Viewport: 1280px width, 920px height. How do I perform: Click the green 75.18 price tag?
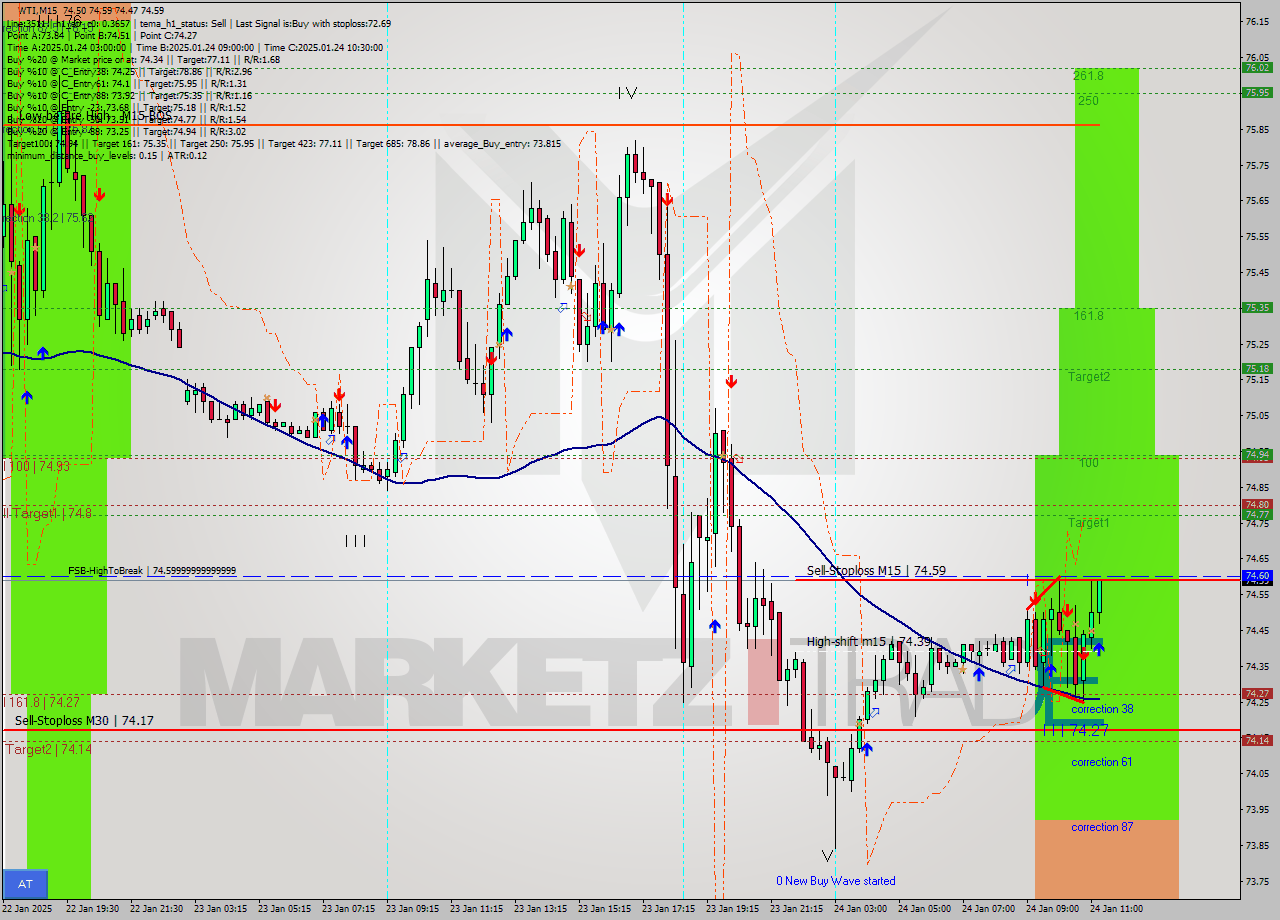point(1257,368)
